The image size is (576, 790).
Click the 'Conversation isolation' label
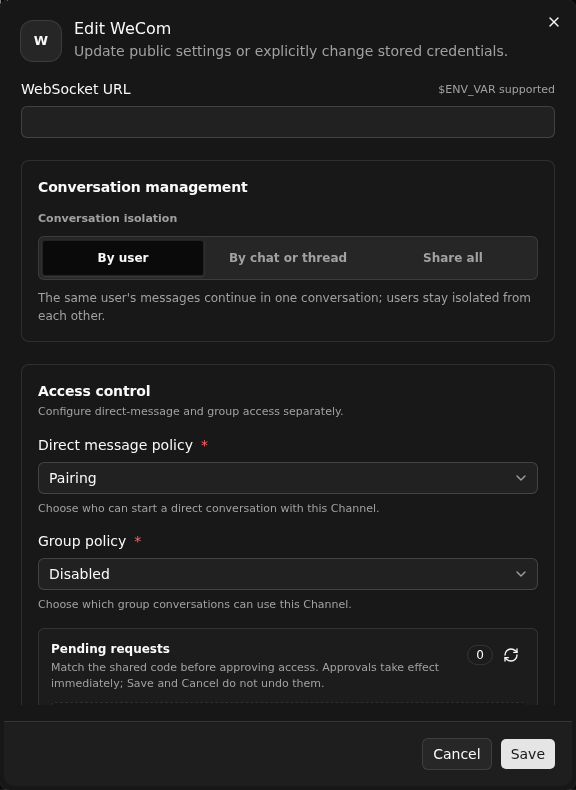(107, 218)
